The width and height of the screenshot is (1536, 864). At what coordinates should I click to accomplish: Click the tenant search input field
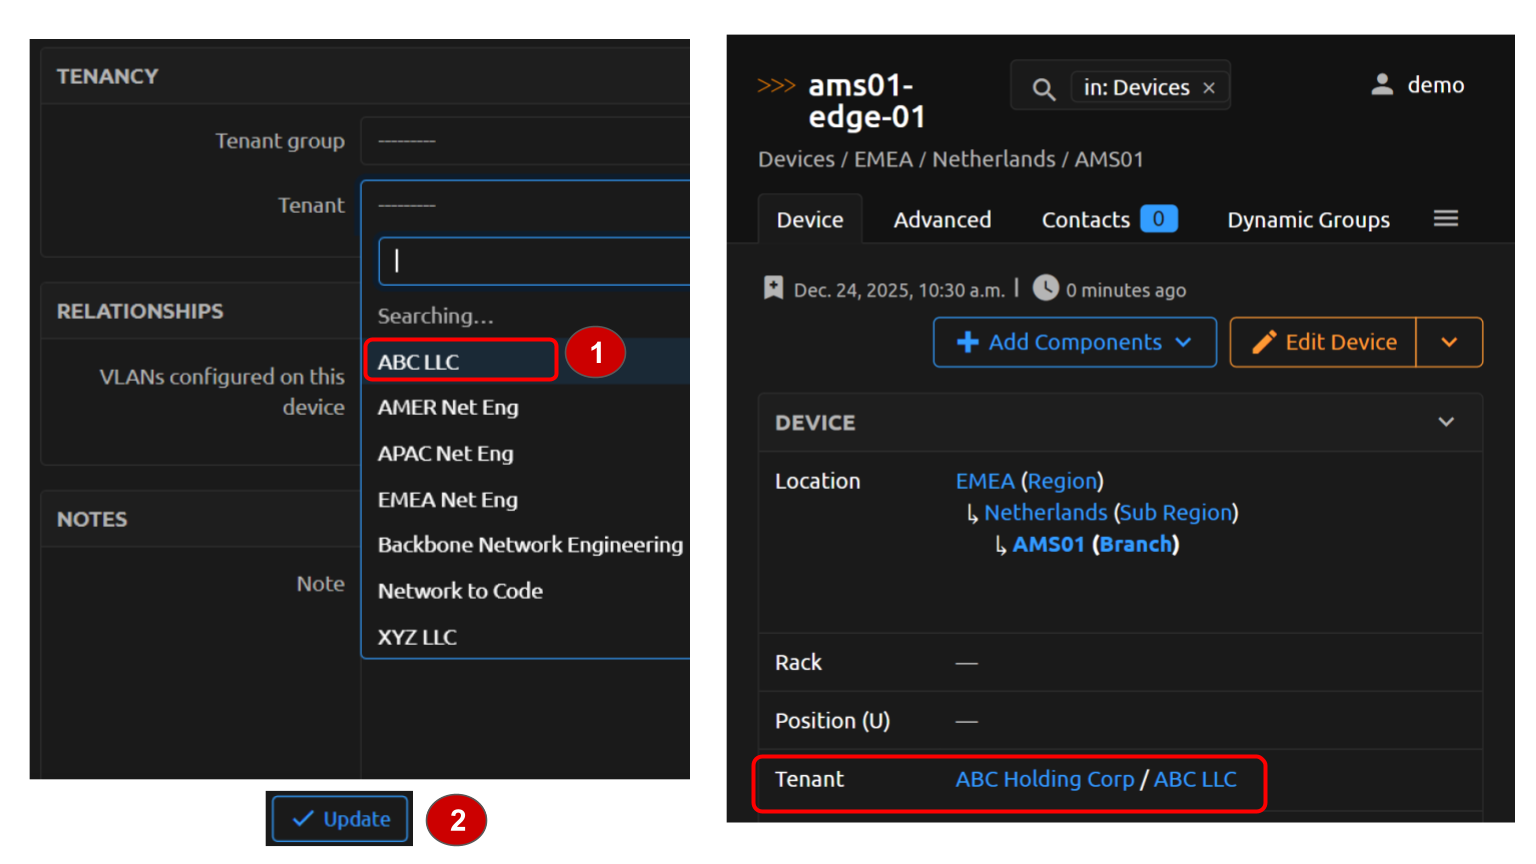pos(534,261)
